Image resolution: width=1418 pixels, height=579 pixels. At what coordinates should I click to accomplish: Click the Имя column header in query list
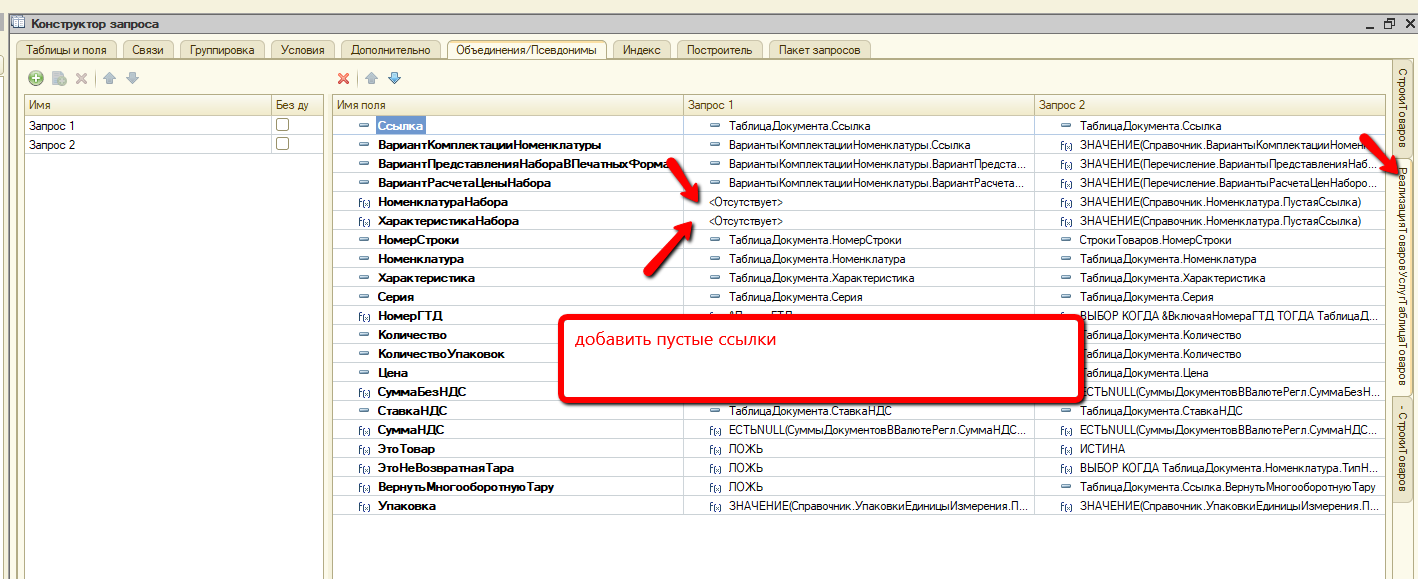tap(148, 105)
